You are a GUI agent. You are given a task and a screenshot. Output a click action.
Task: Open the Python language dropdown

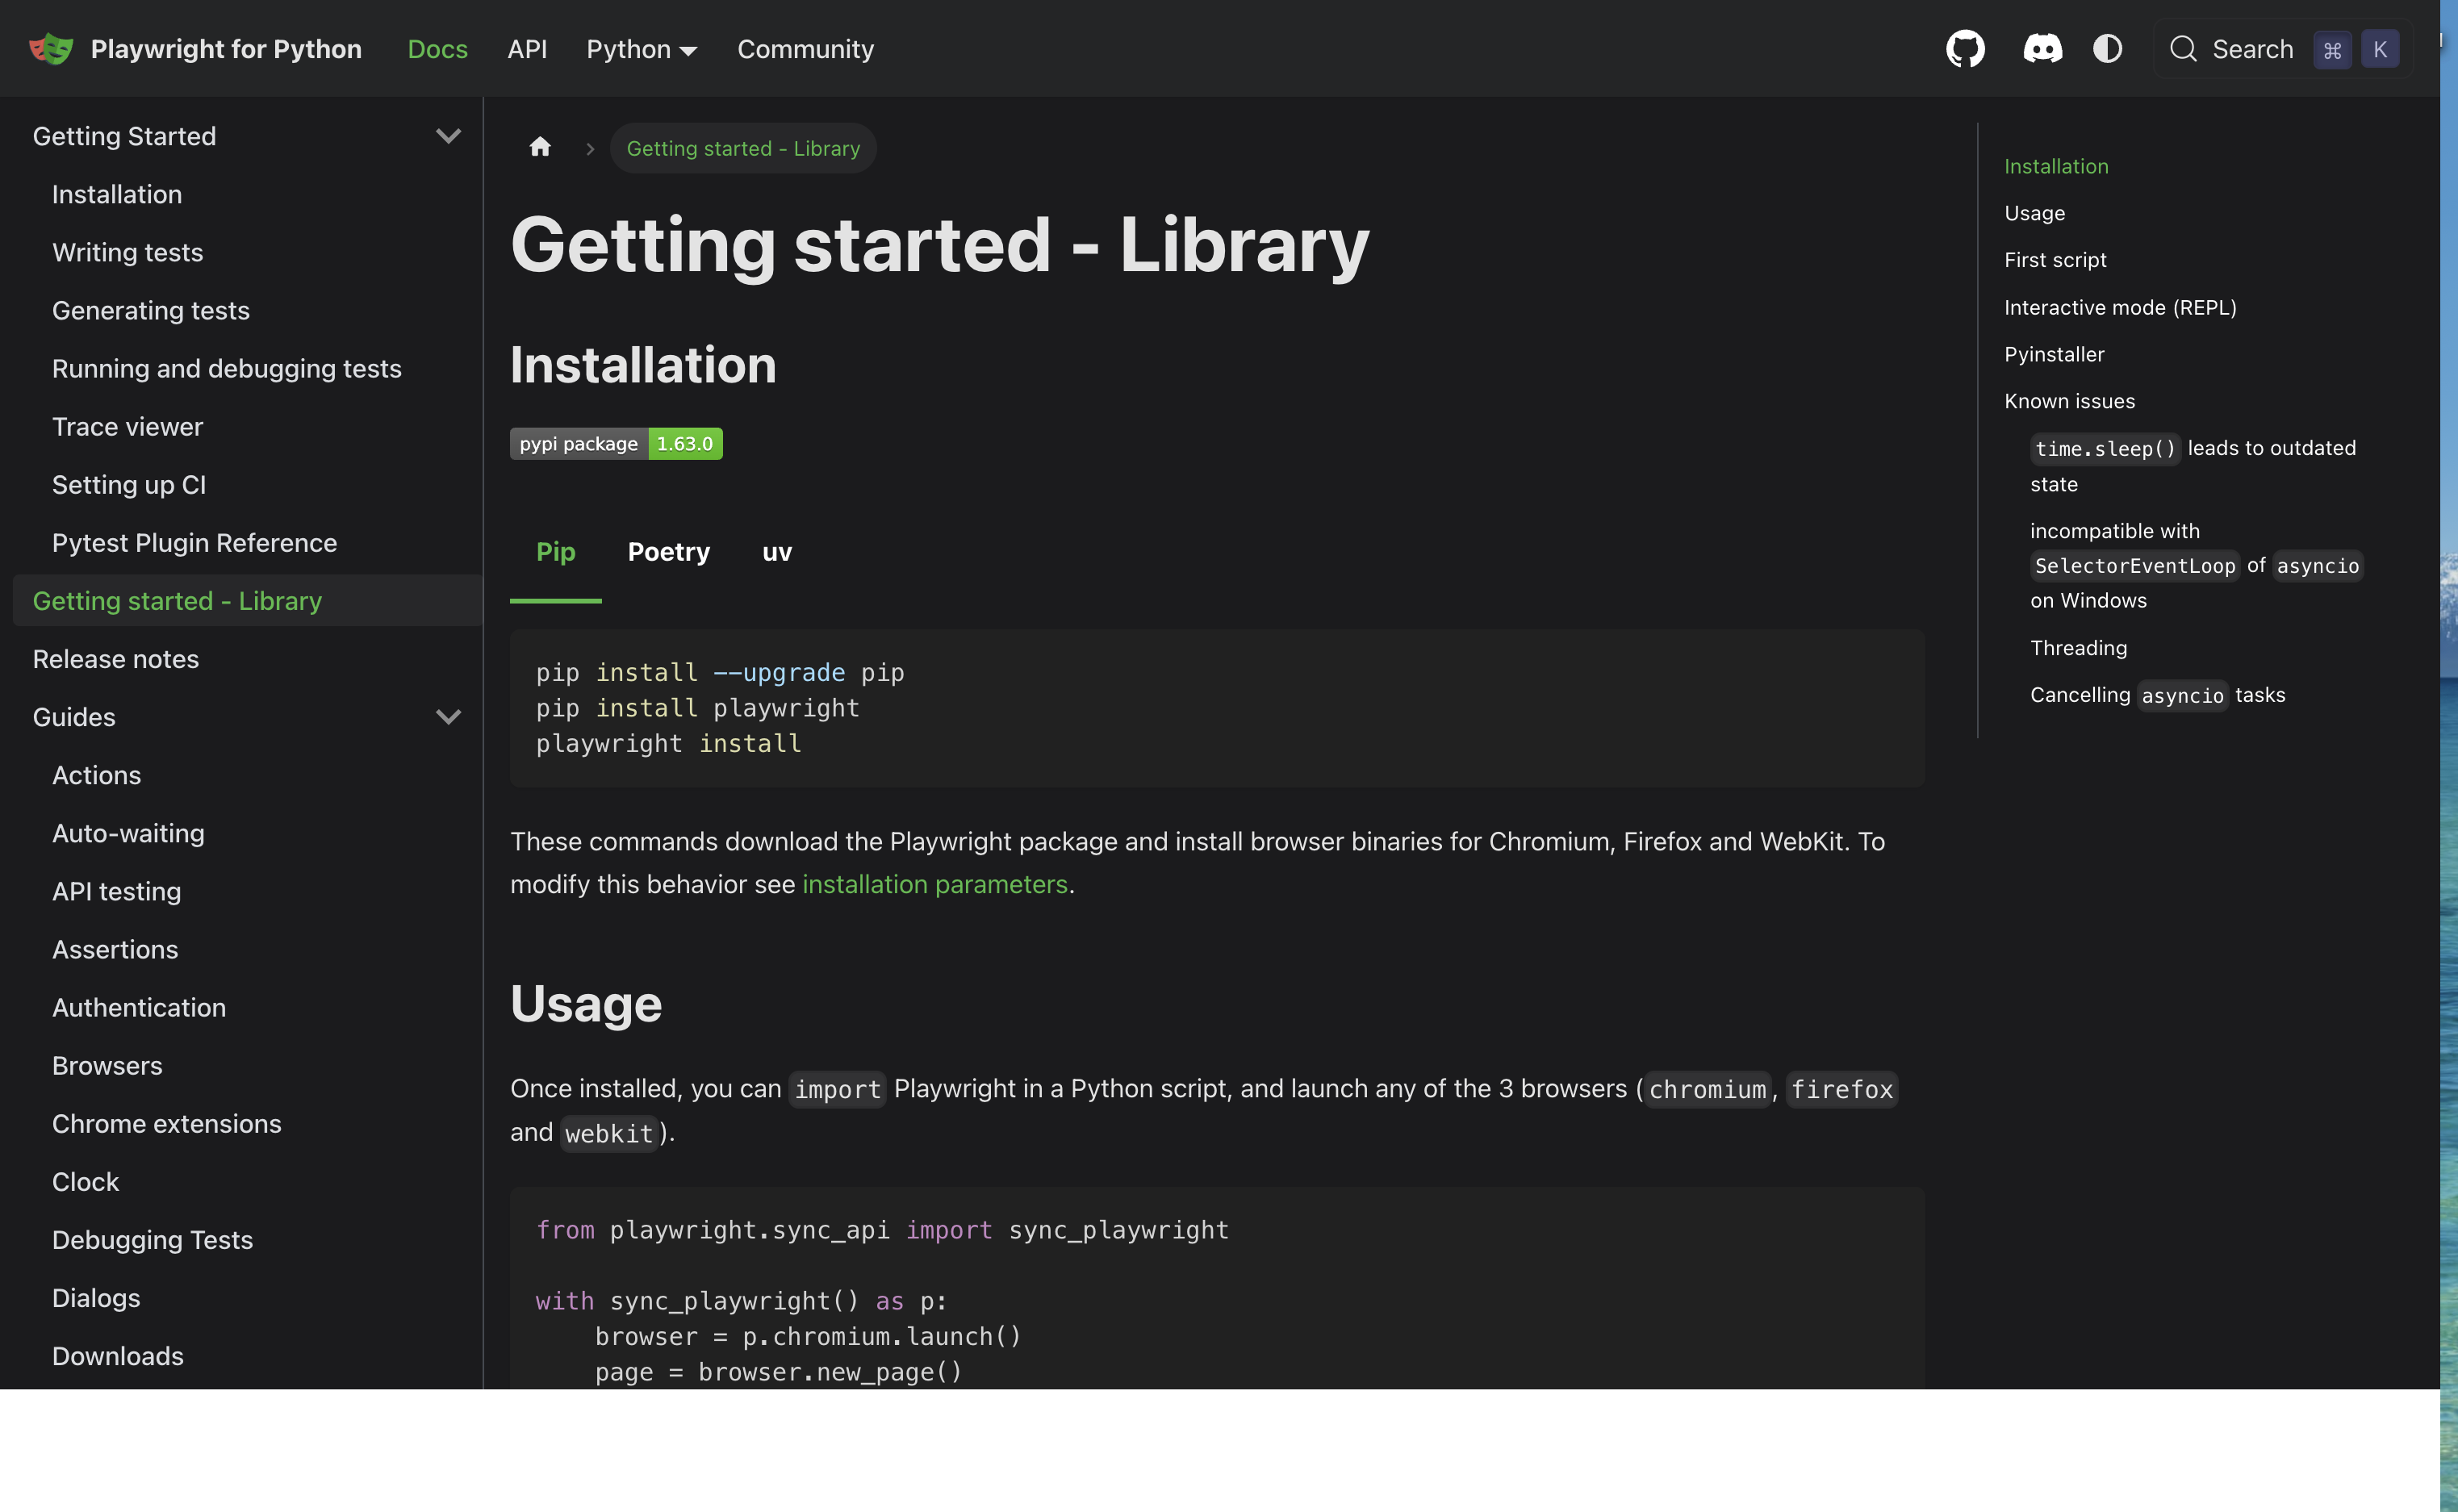pyautogui.click(x=641, y=49)
